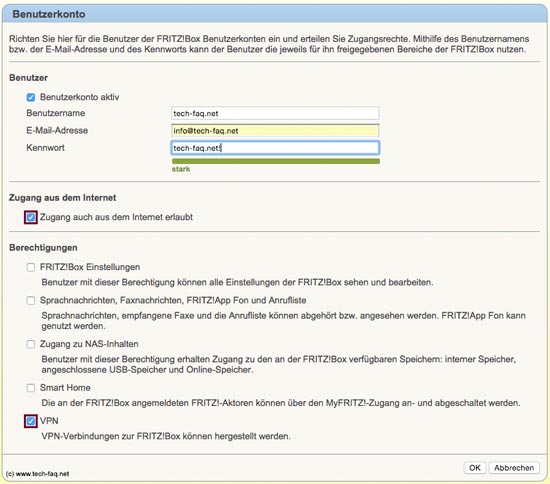Click the 'VPN' label text

(x=49, y=421)
